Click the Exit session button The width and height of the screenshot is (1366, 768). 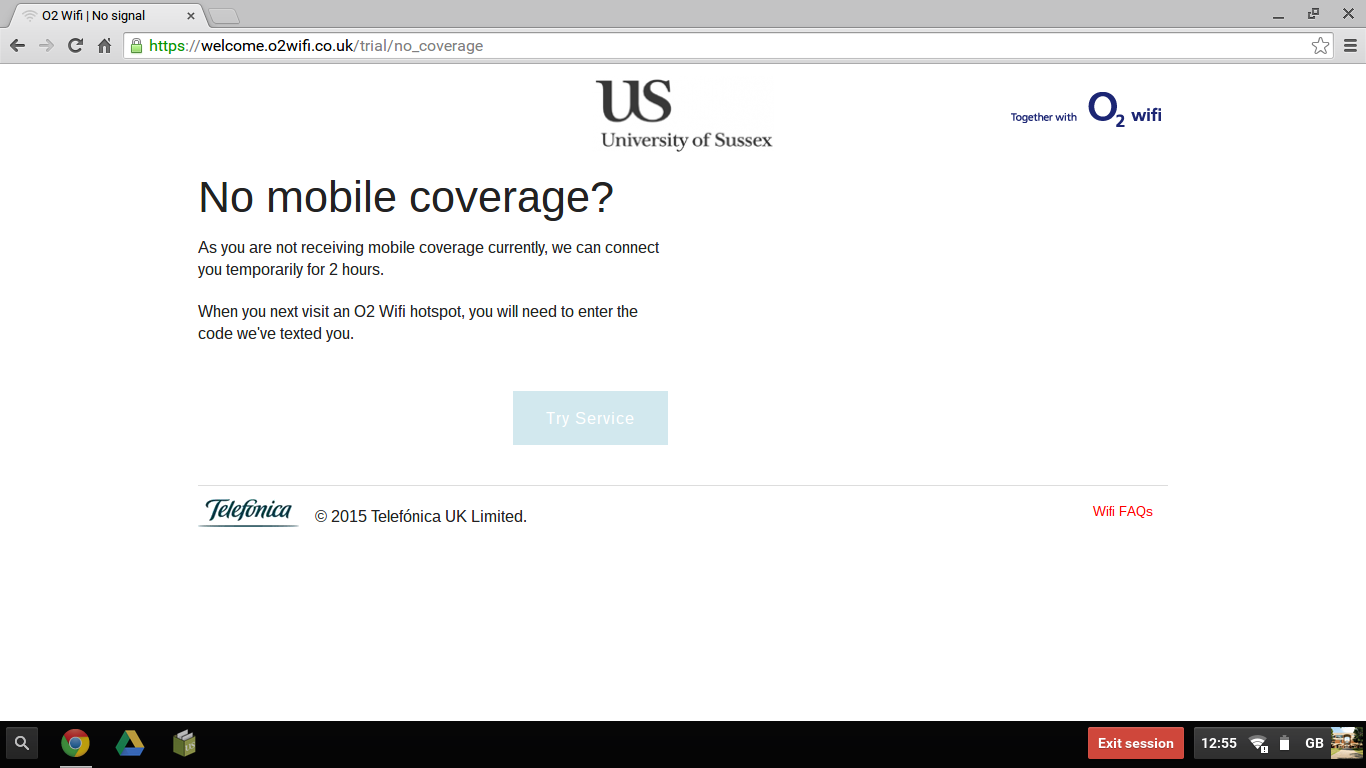pos(1136,743)
